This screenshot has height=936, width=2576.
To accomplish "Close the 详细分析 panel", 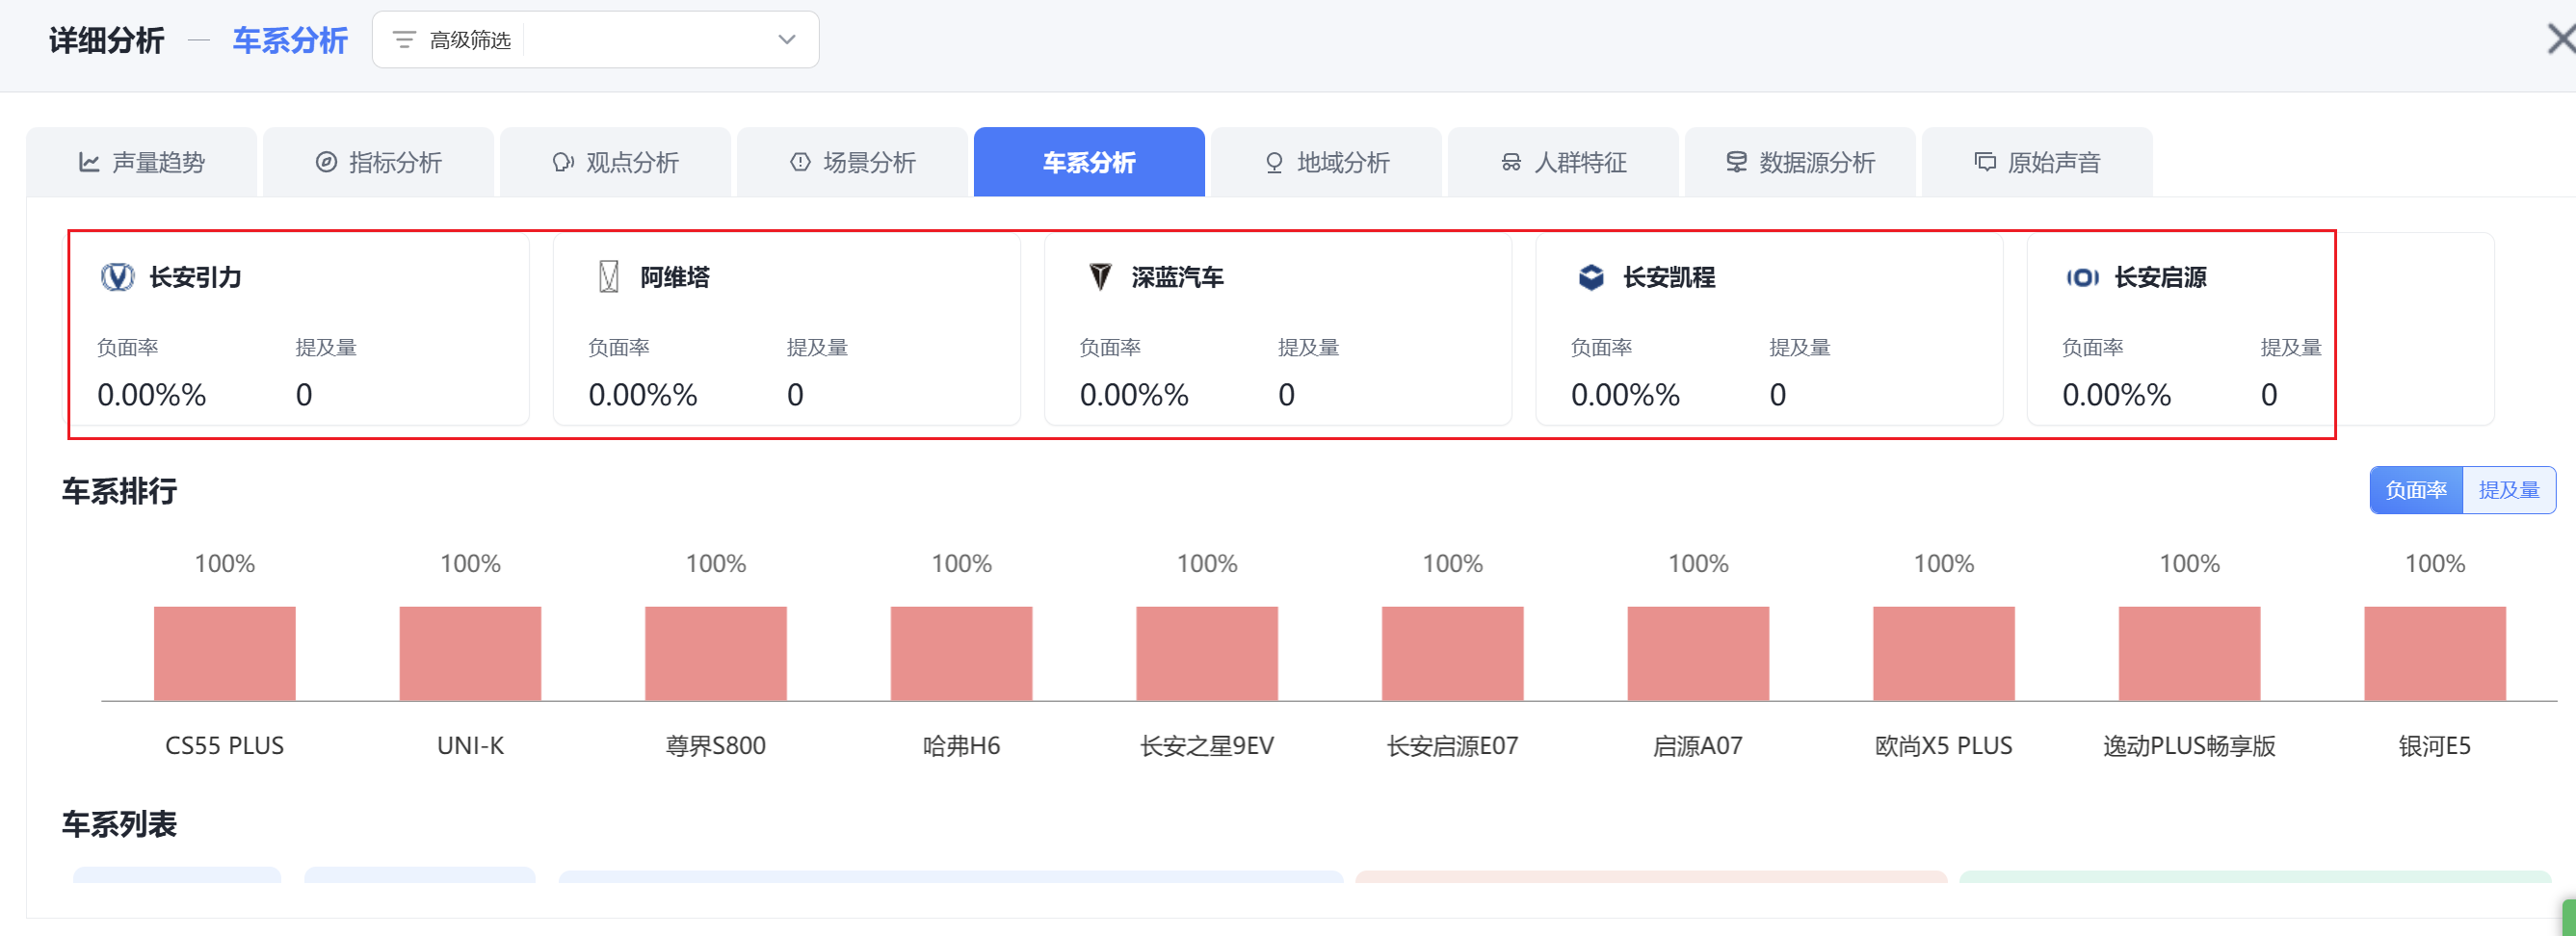I will [x=2559, y=40].
